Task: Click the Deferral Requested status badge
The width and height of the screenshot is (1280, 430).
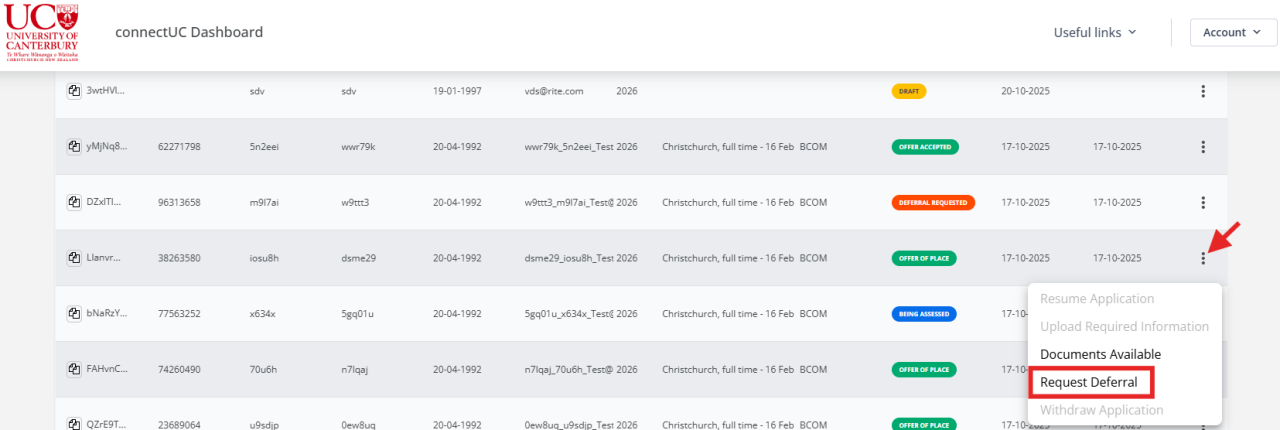Action: (x=932, y=202)
